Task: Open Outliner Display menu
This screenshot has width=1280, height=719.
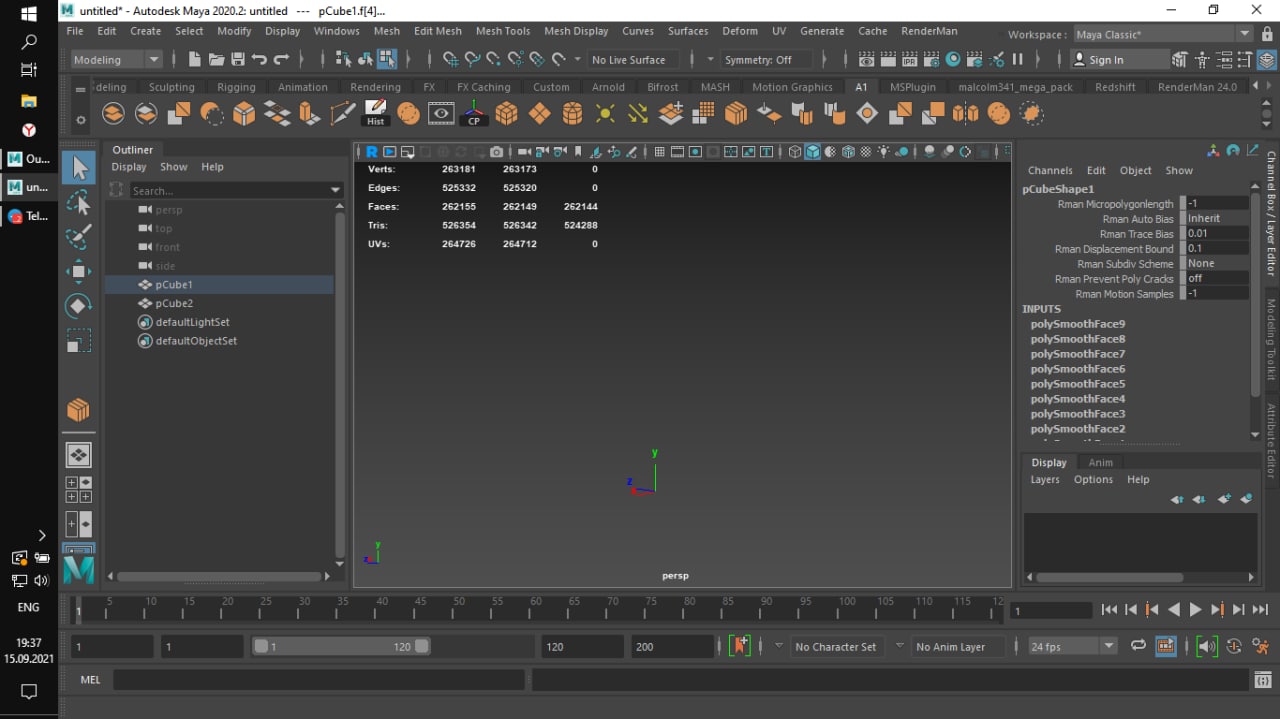Action: (128, 167)
